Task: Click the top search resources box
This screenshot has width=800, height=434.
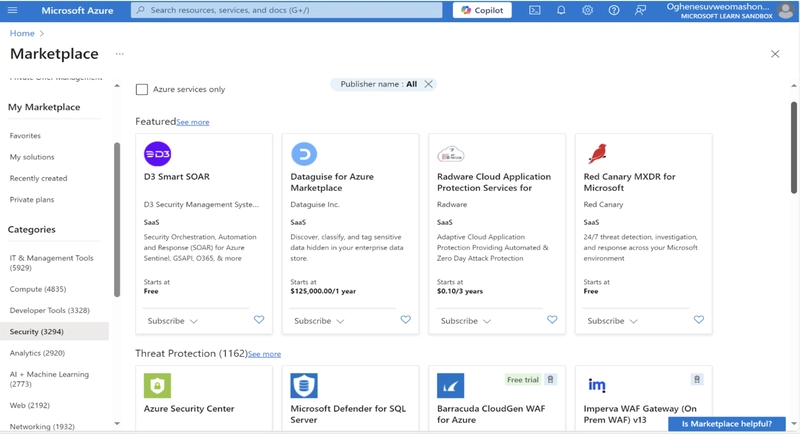Action: pyautogui.click(x=287, y=10)
